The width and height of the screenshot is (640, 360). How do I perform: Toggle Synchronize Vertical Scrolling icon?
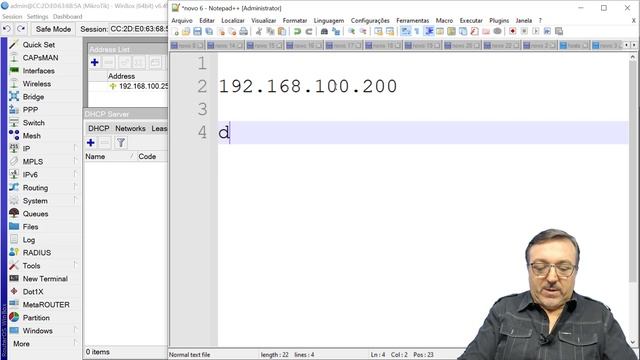pyautogui.click(x=378, y=31)
